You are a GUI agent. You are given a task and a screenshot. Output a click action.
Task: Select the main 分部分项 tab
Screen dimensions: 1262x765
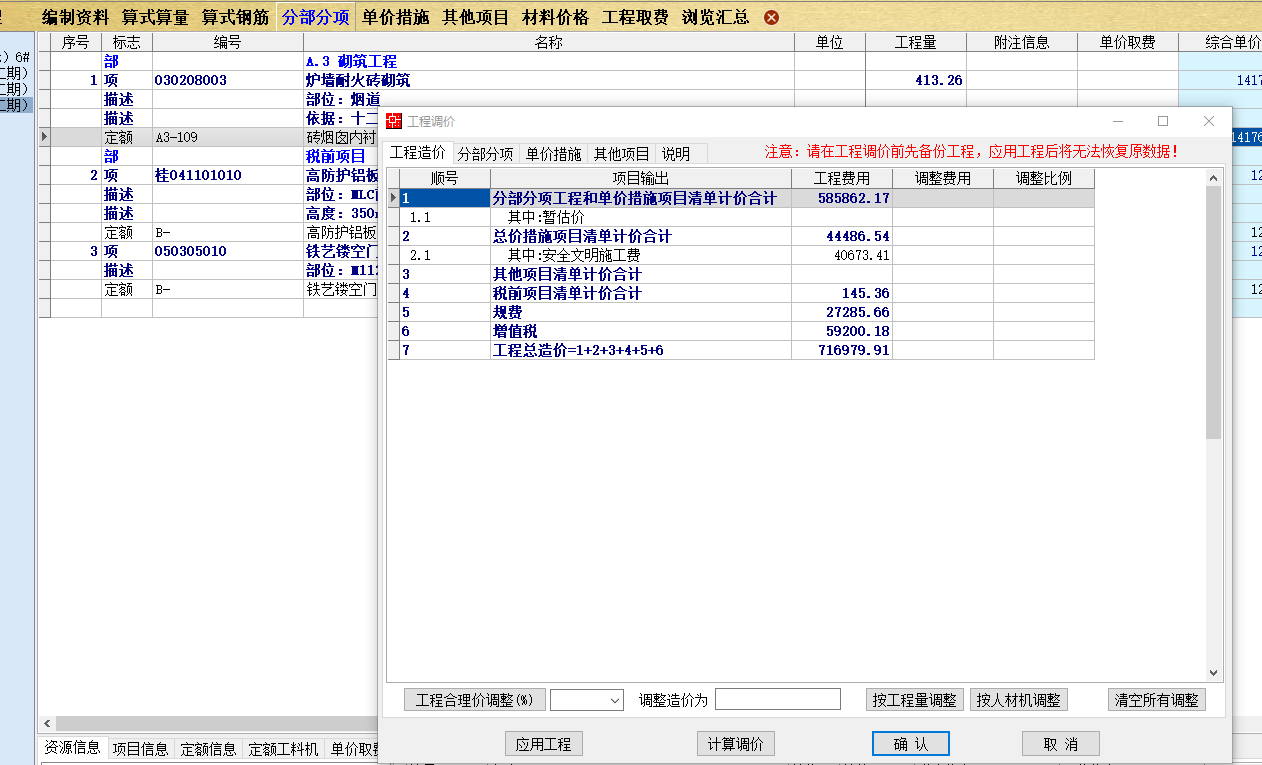pos(315,17)
